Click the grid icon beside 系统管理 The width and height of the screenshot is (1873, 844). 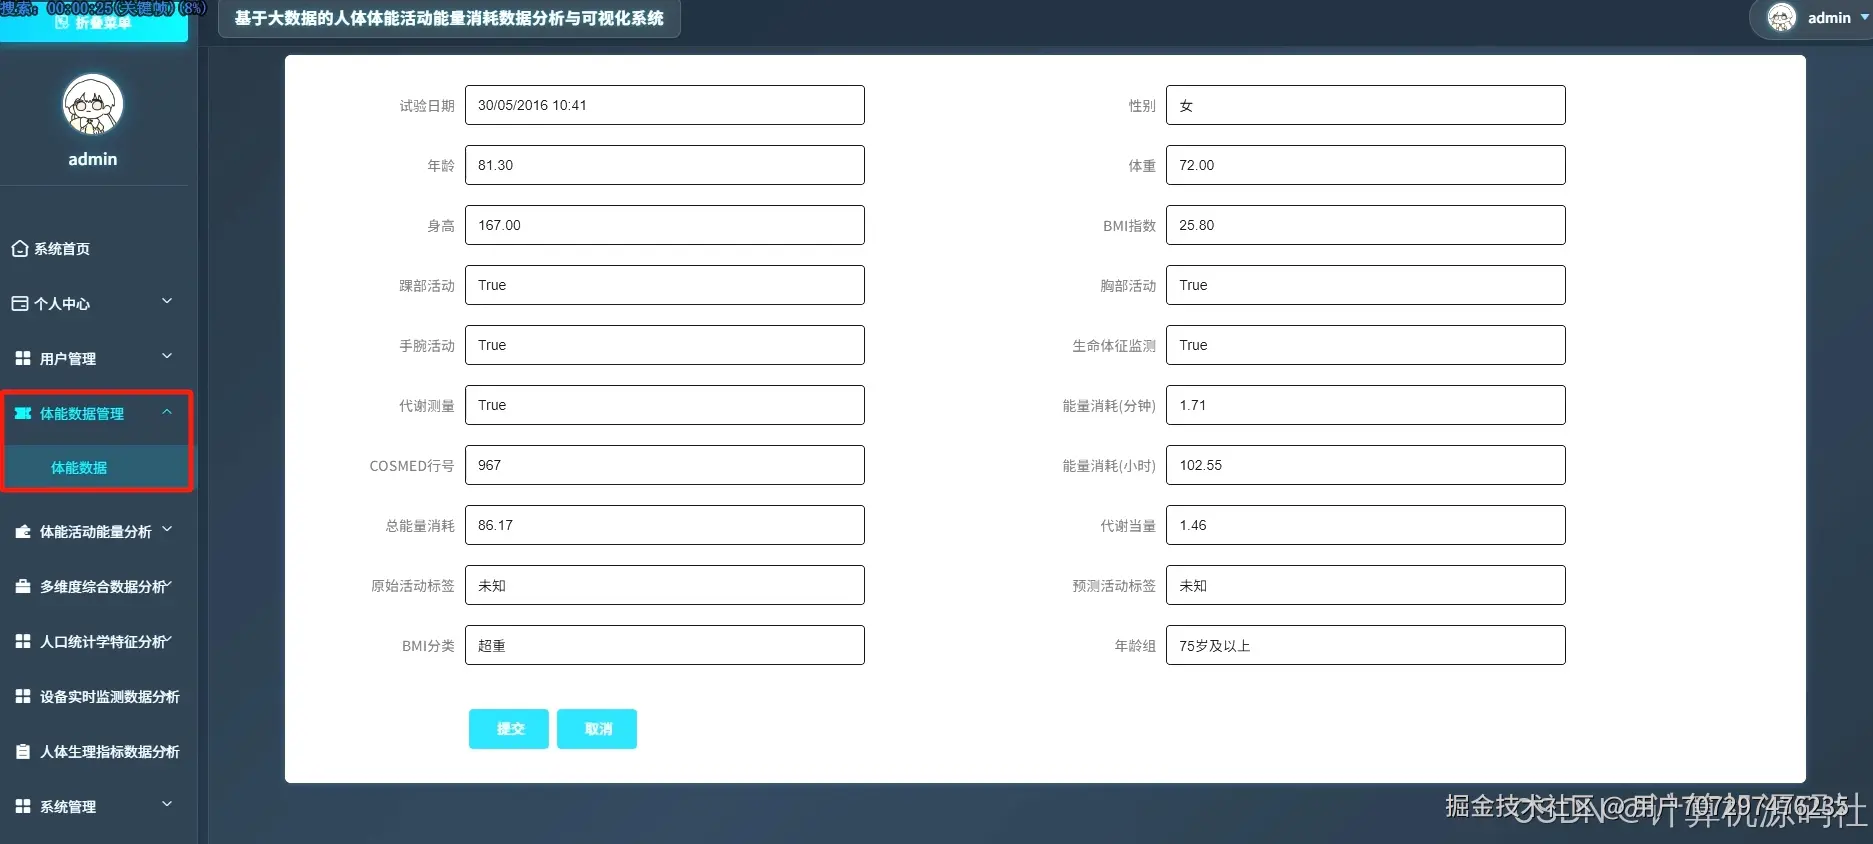23,806
